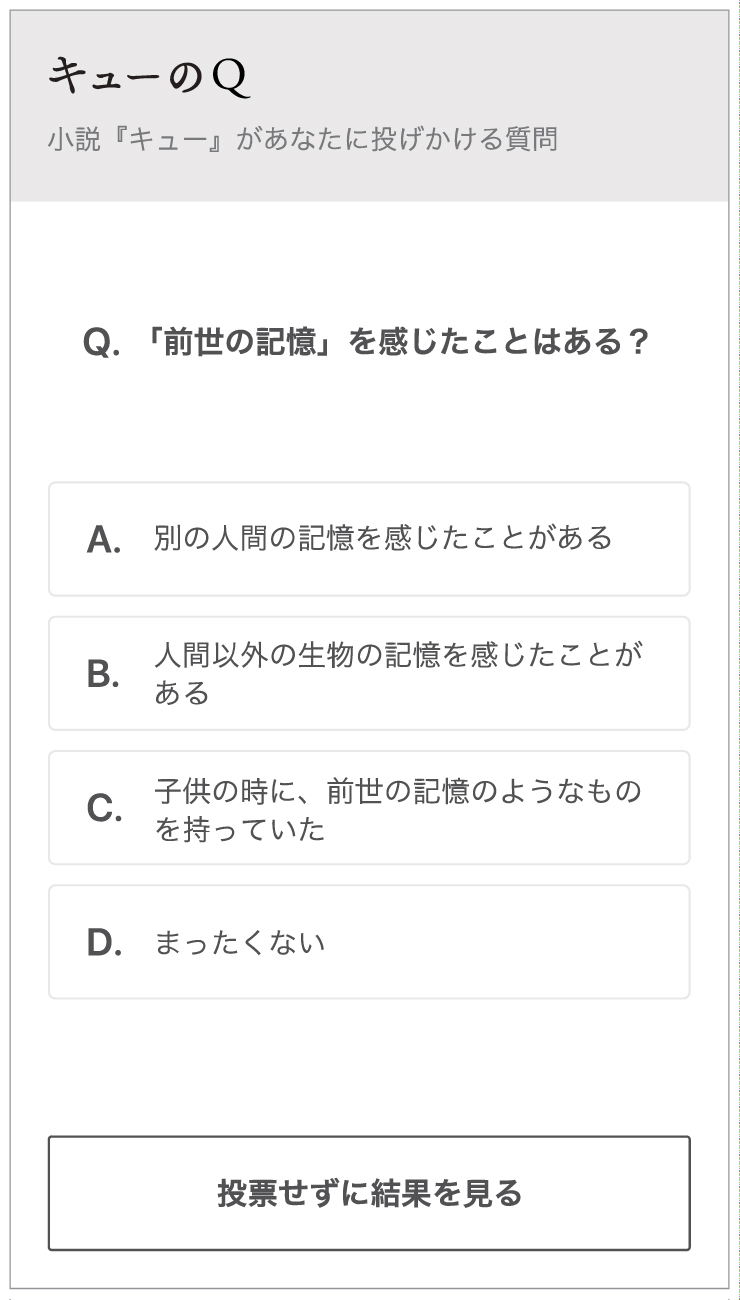740x1300 pixels.
Task: Click the bold "B." letter label
Action: pyautogui.click(x=104, y=675)
